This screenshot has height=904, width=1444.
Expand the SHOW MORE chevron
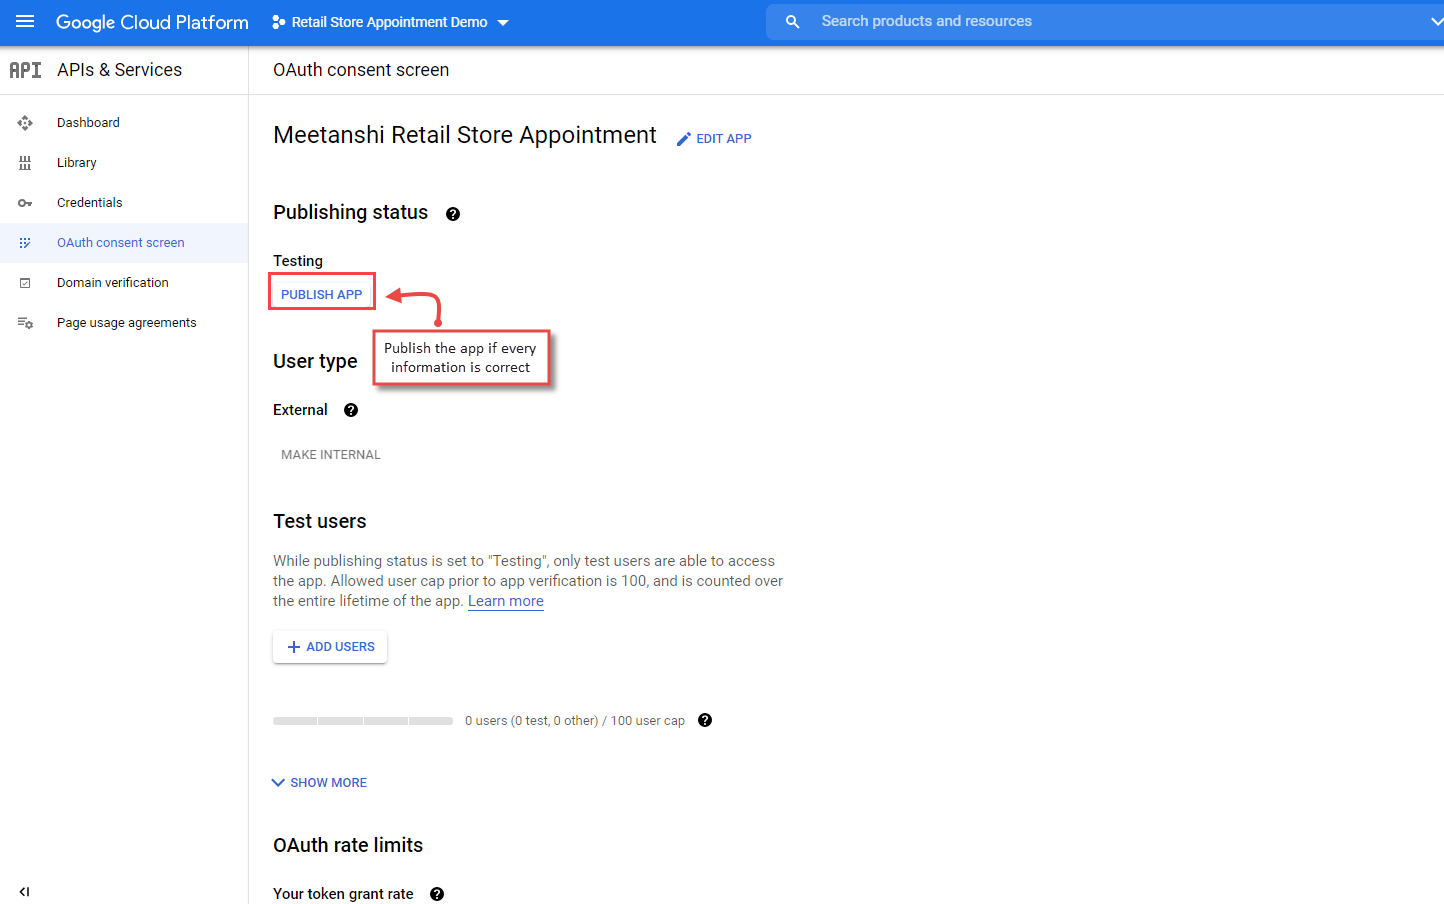pyautogui.click(x=278, y=783)
